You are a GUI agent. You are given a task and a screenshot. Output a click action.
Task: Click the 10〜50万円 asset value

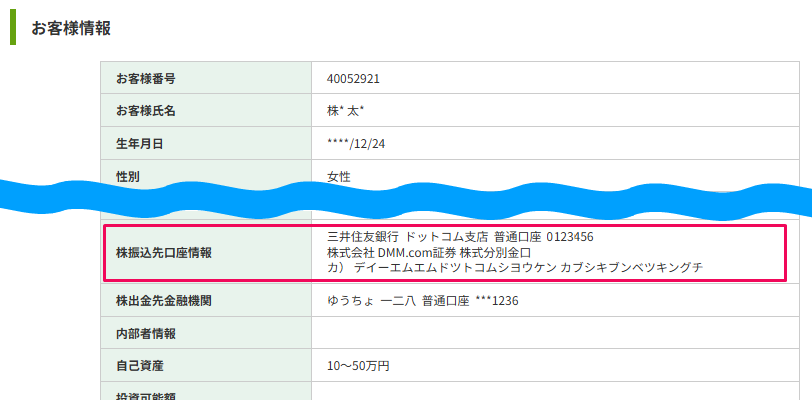click(x=358, y=365)
